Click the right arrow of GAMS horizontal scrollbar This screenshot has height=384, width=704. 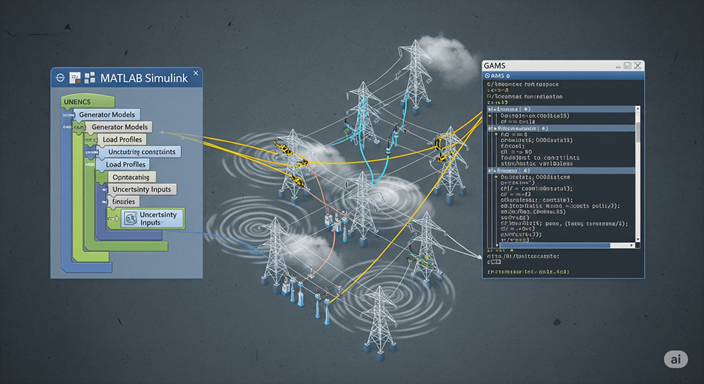click(x=632, y=245)
